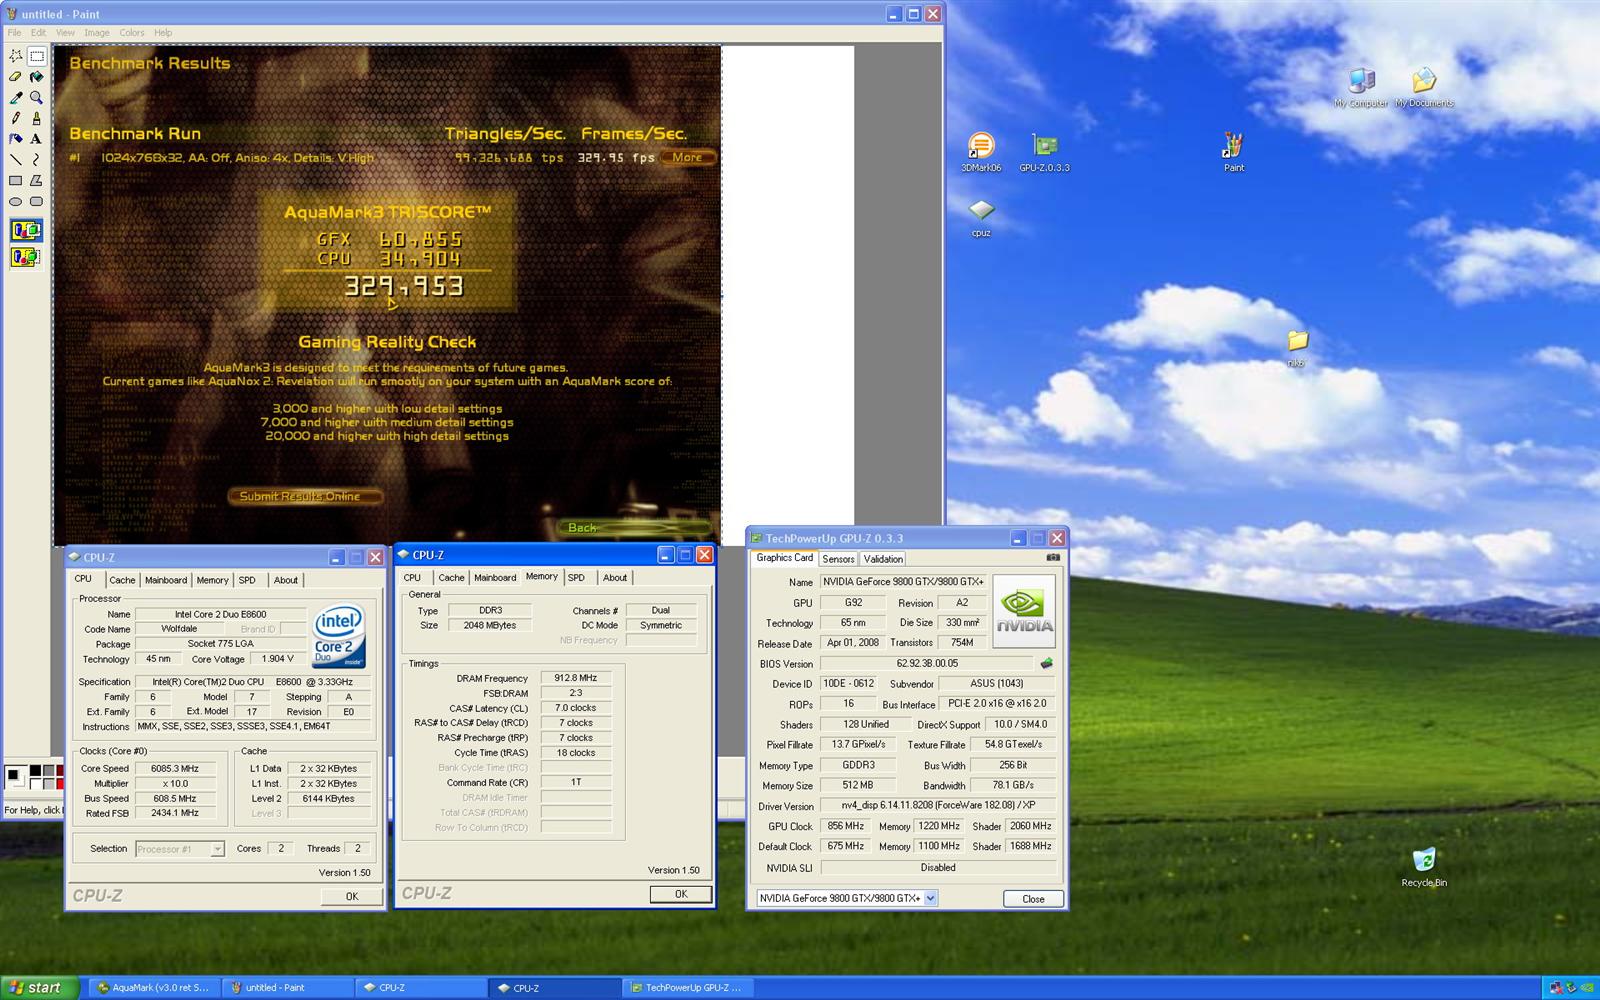Activate the Pick Color eyedropper tool
Image resolution: width=1600 pixels, height=1000 pixels.
click(16, 98)
